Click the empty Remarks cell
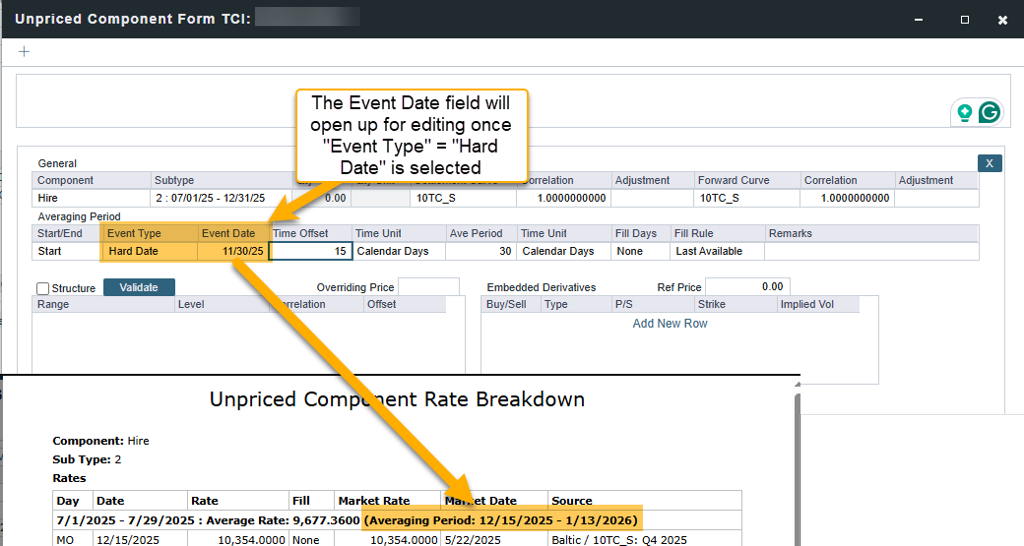The image size is (1024, 546). 870,251
